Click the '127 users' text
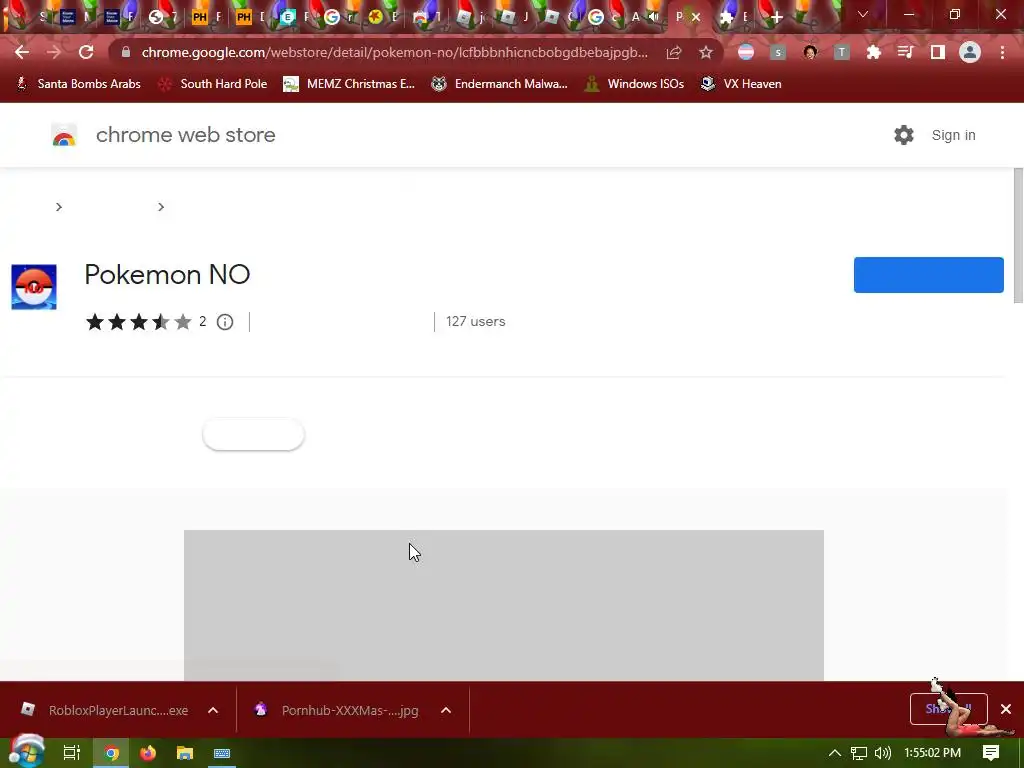Image resolution: width=1024 pixels, height=768 pixels. (x=475, y=321)
